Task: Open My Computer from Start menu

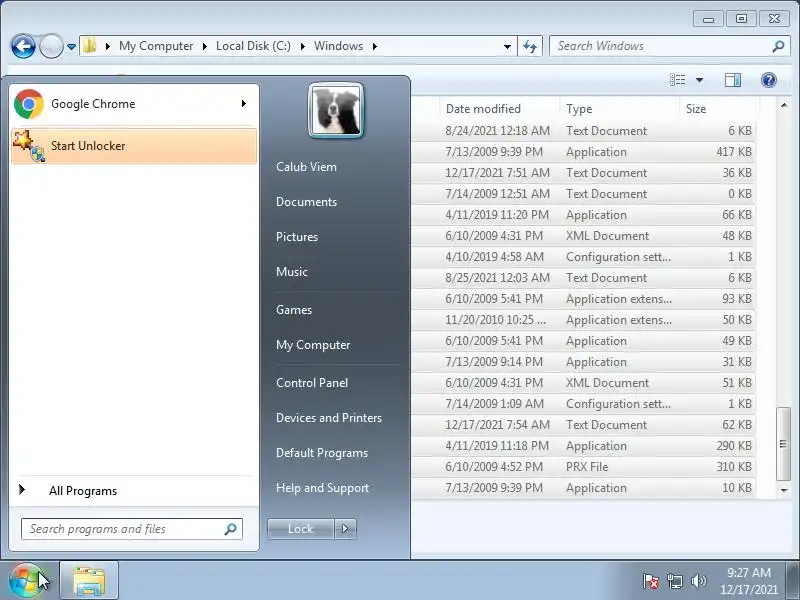Action: pos(313,345)
